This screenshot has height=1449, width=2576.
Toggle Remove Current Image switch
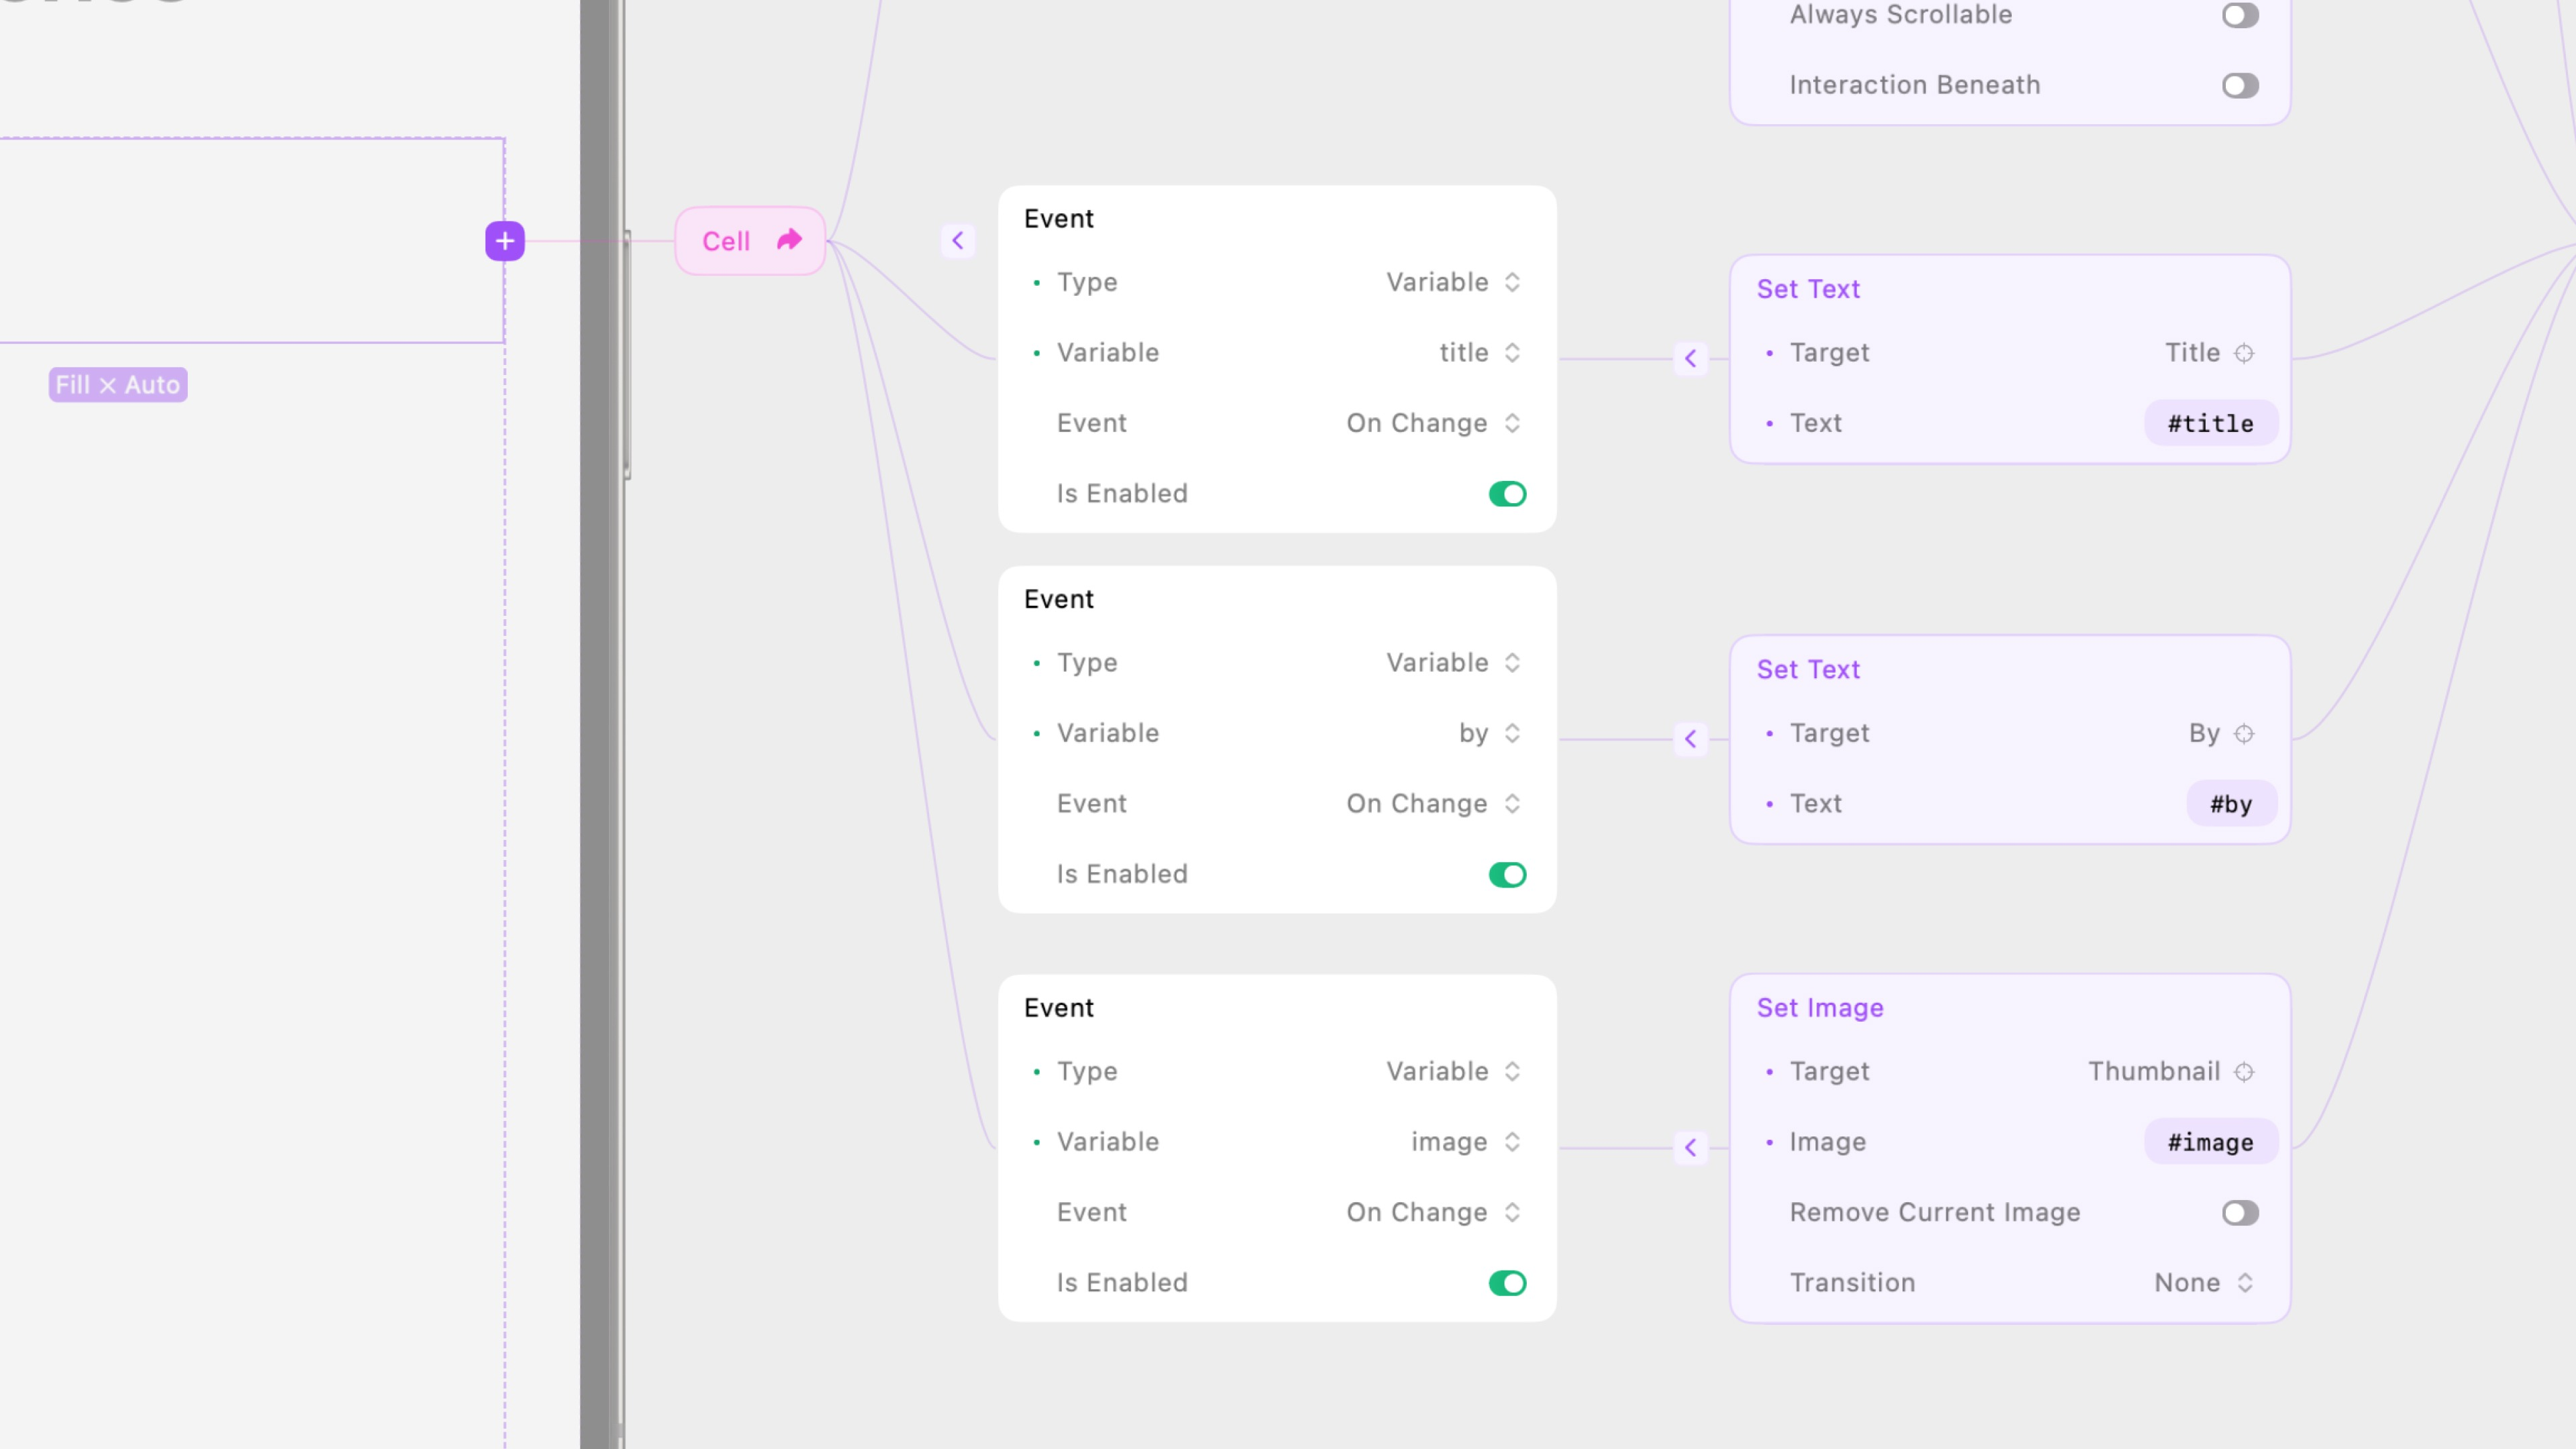pos(2239,1213)
